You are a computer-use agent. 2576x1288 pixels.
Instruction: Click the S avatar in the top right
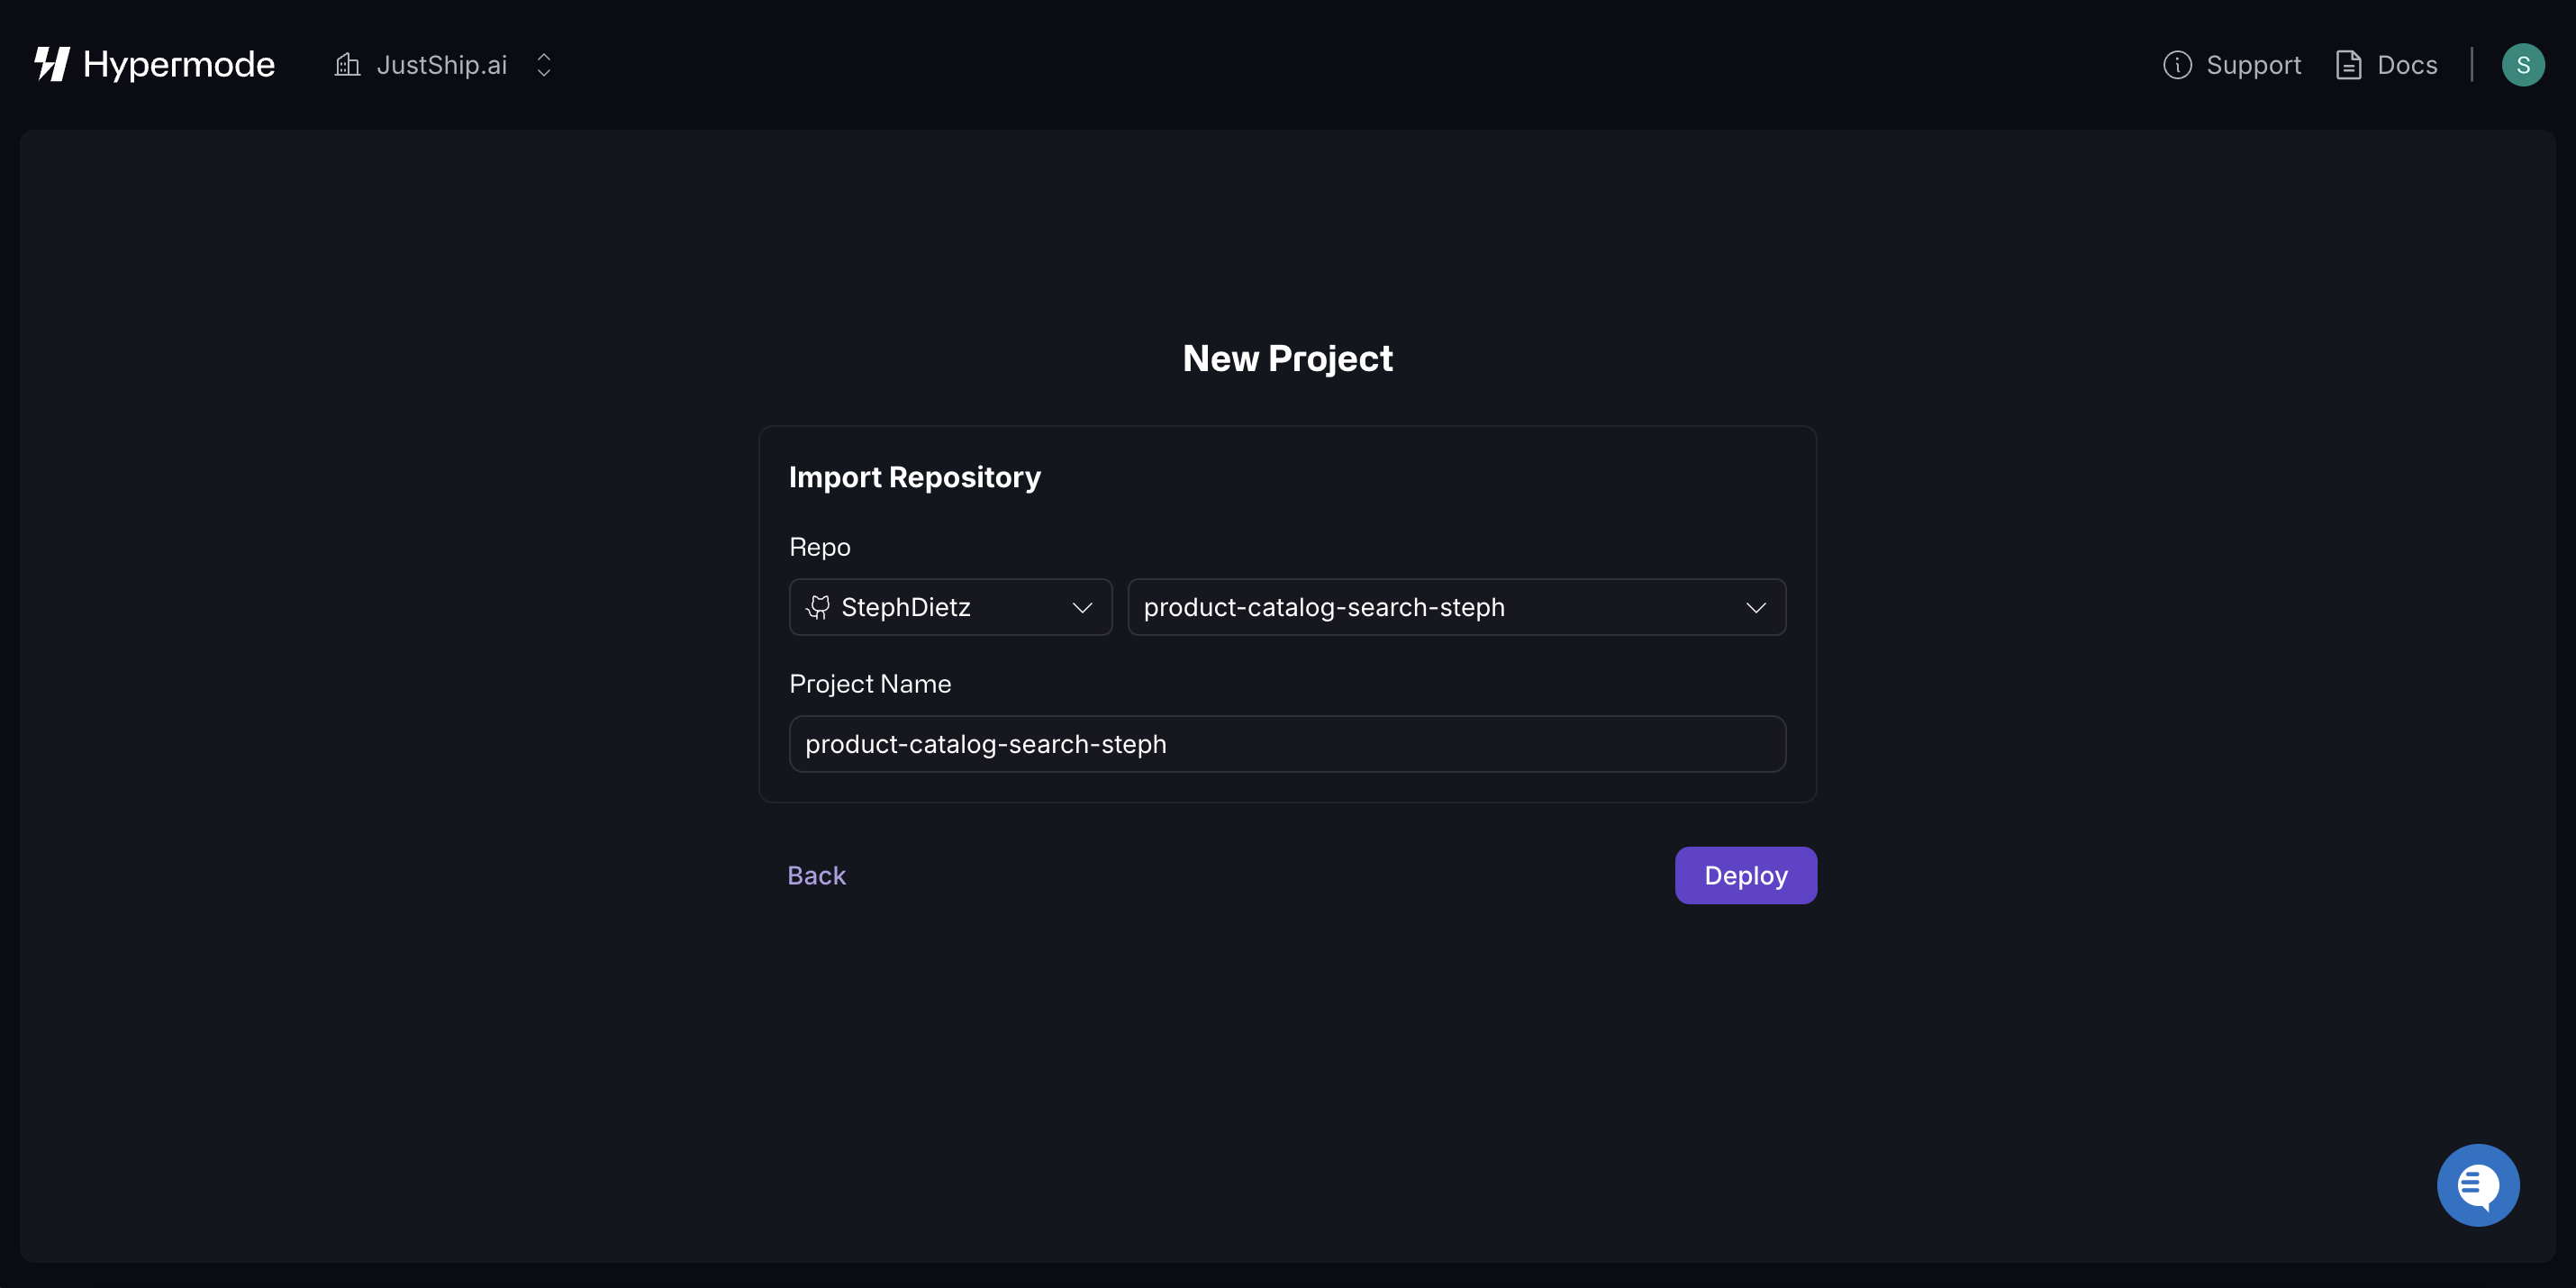pos(2524,64)
